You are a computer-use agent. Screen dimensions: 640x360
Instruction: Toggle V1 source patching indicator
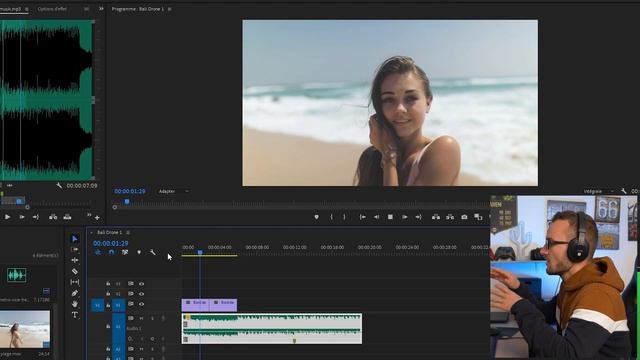pyautogui.click(x=98, y=305)
